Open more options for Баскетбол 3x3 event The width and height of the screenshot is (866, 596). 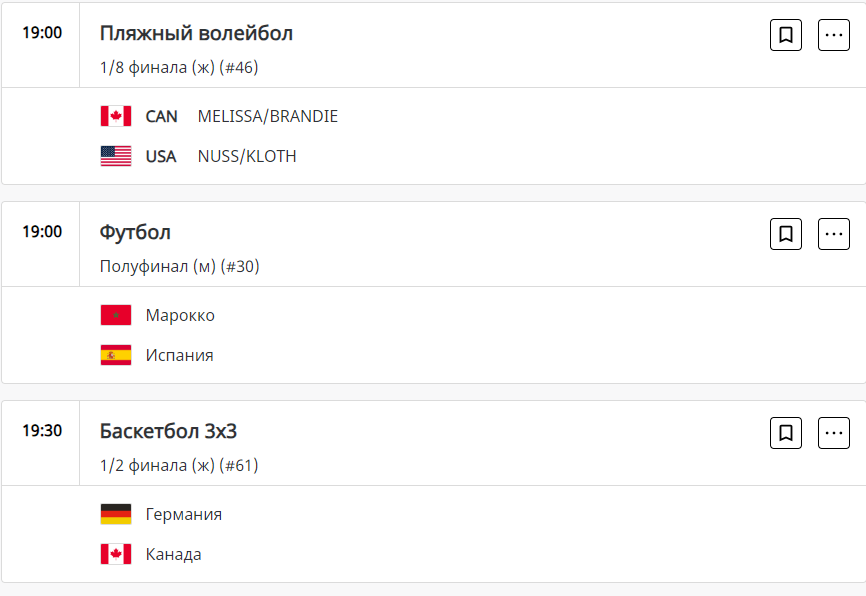(x=834, y=433)
